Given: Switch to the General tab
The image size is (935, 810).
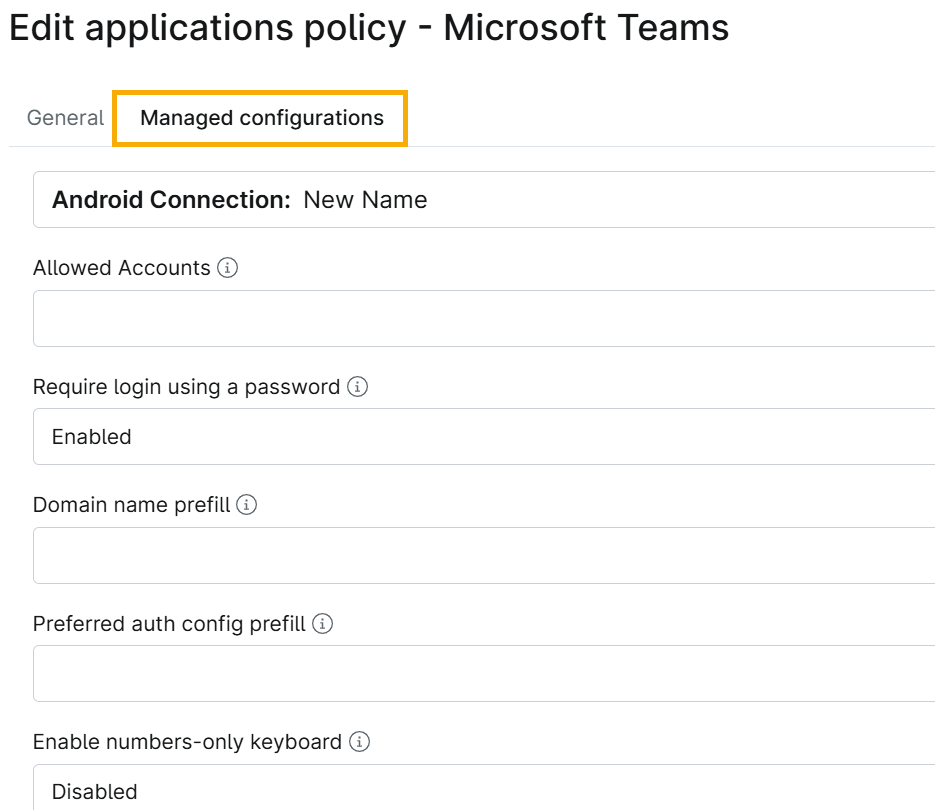Looking at the screenshot, I should tap(65, 117).
